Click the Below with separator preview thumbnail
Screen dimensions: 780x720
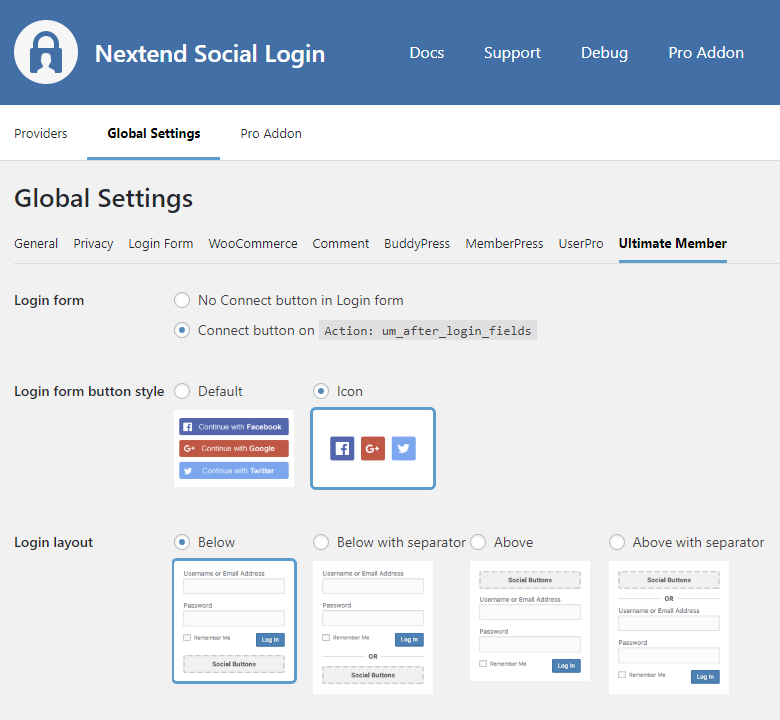pos(373,627)
